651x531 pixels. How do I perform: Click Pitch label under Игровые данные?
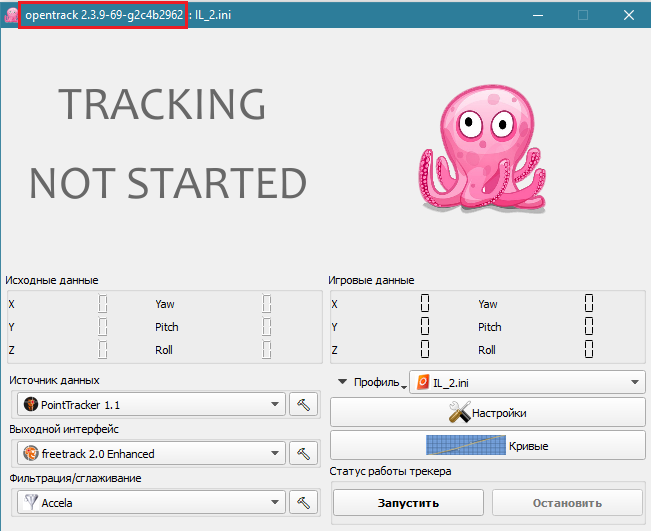pos(489,327)
